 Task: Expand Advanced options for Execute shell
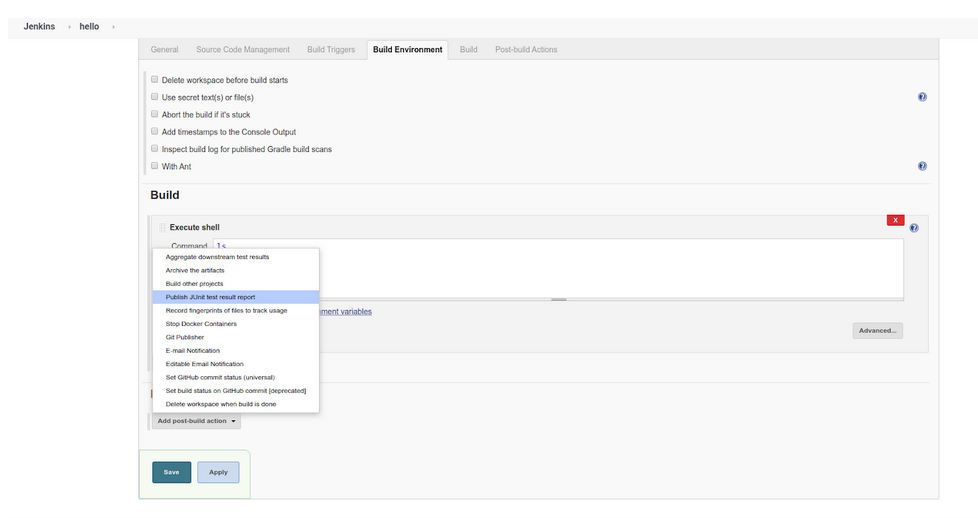[x=877, y=330]
